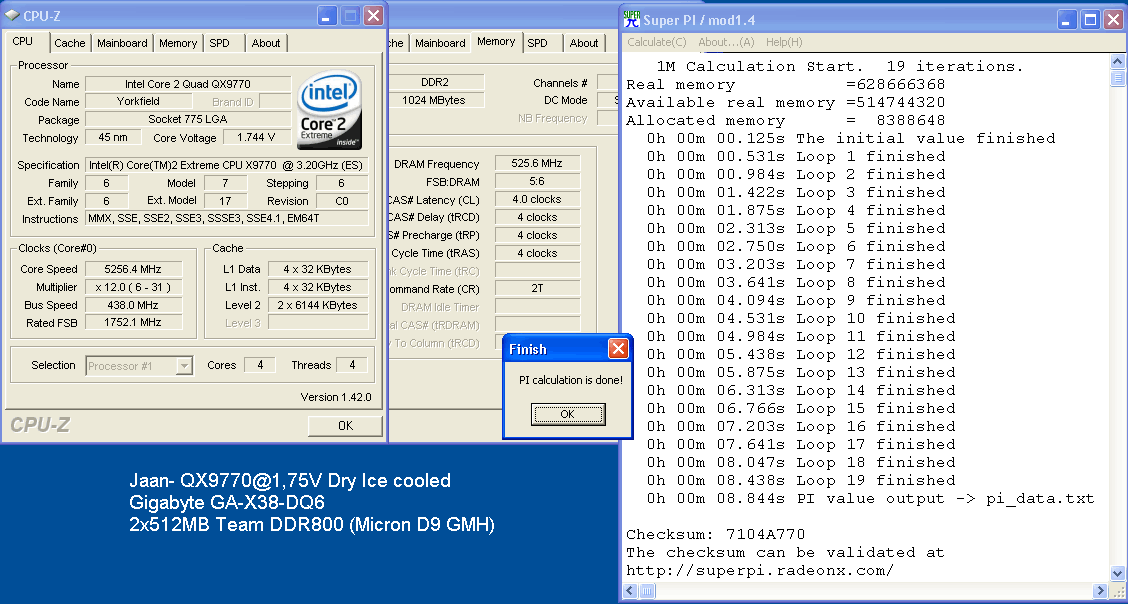The height and width of the screenshot is (604, 1128).
Task: Click the Ext. Model value '17'
Action: pos(225,201)
